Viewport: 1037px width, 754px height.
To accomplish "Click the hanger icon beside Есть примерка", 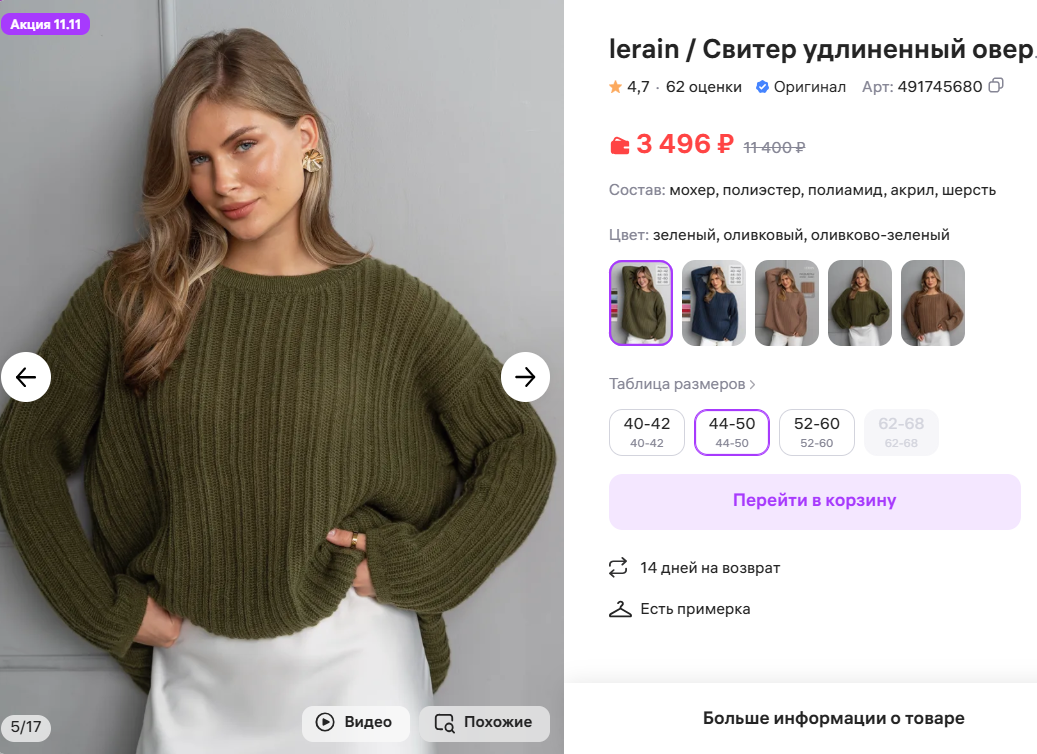I will point(618,608).
